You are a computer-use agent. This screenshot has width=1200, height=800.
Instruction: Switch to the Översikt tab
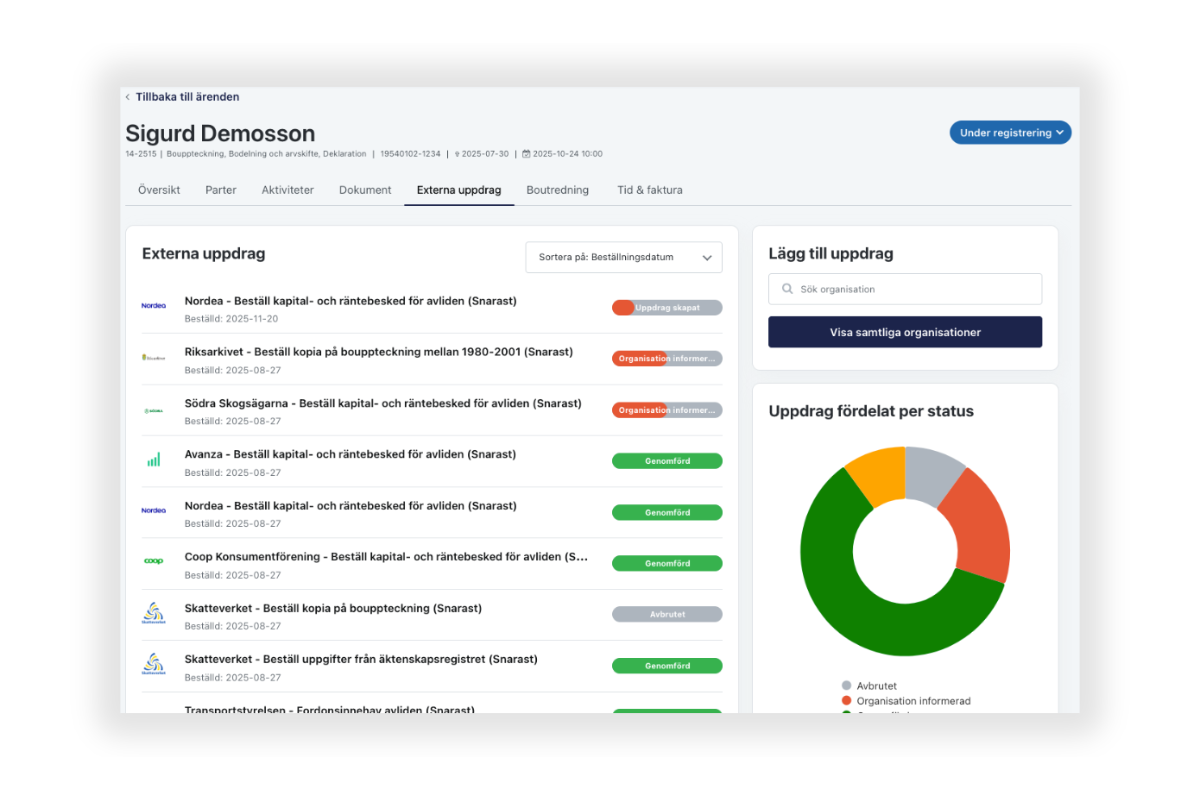[x=159, y=190]
